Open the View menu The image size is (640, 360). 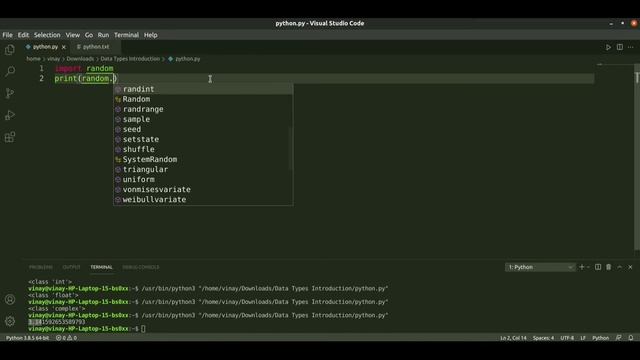click(73, 35)
